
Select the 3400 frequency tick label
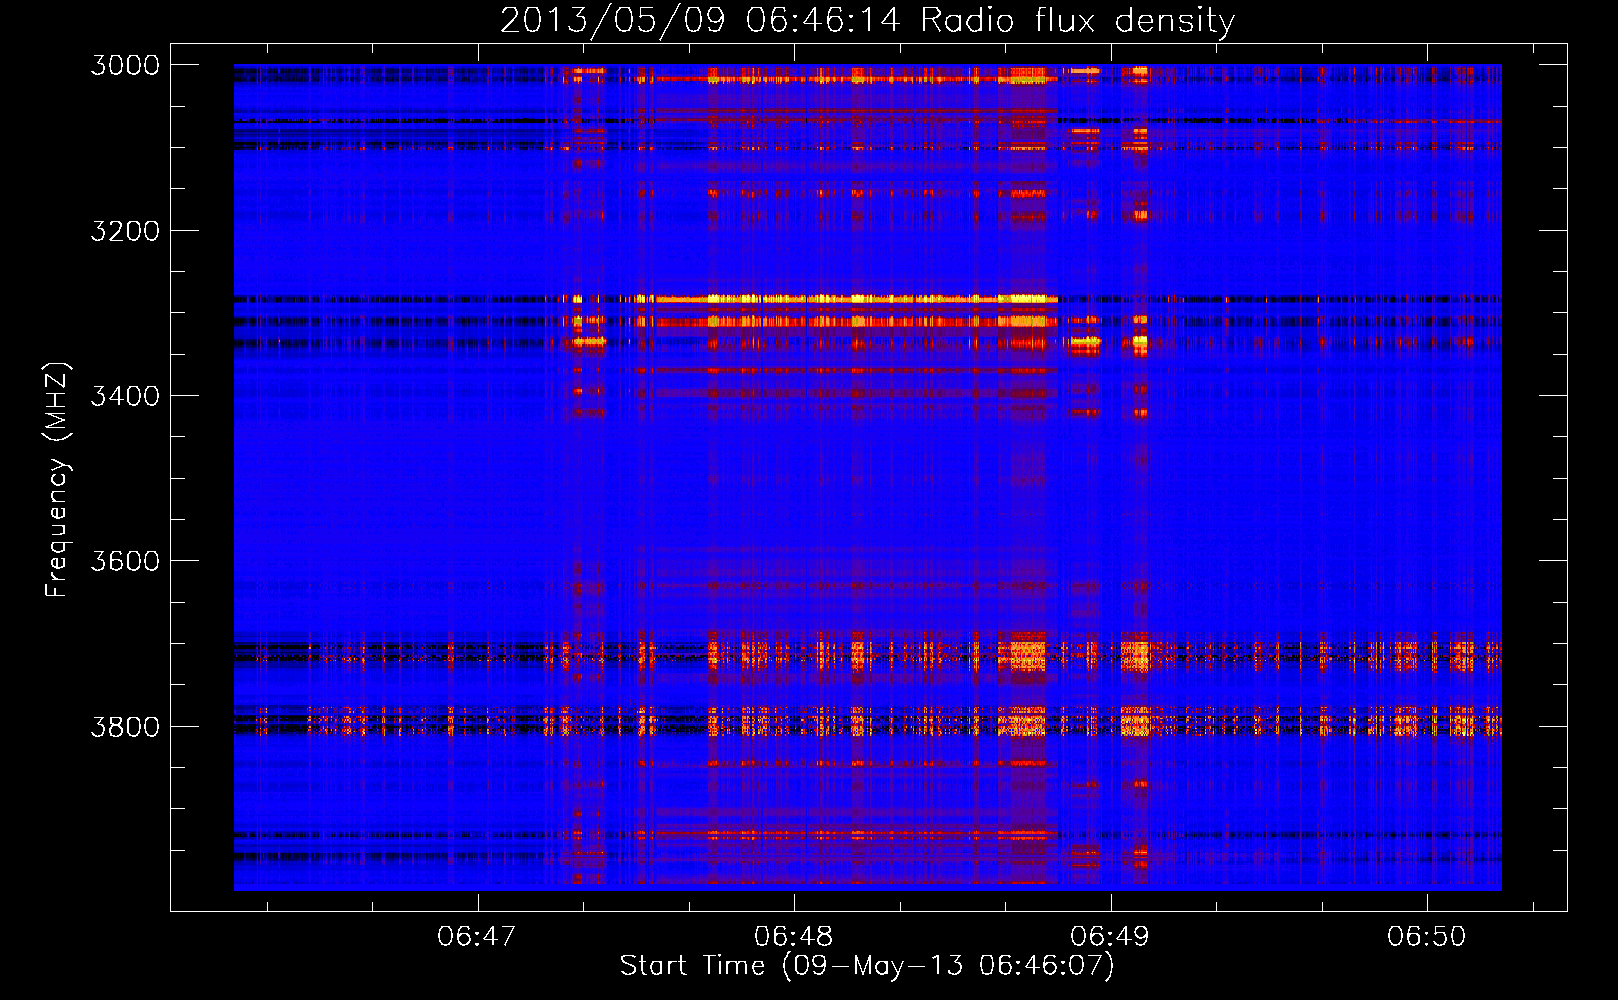125,396
